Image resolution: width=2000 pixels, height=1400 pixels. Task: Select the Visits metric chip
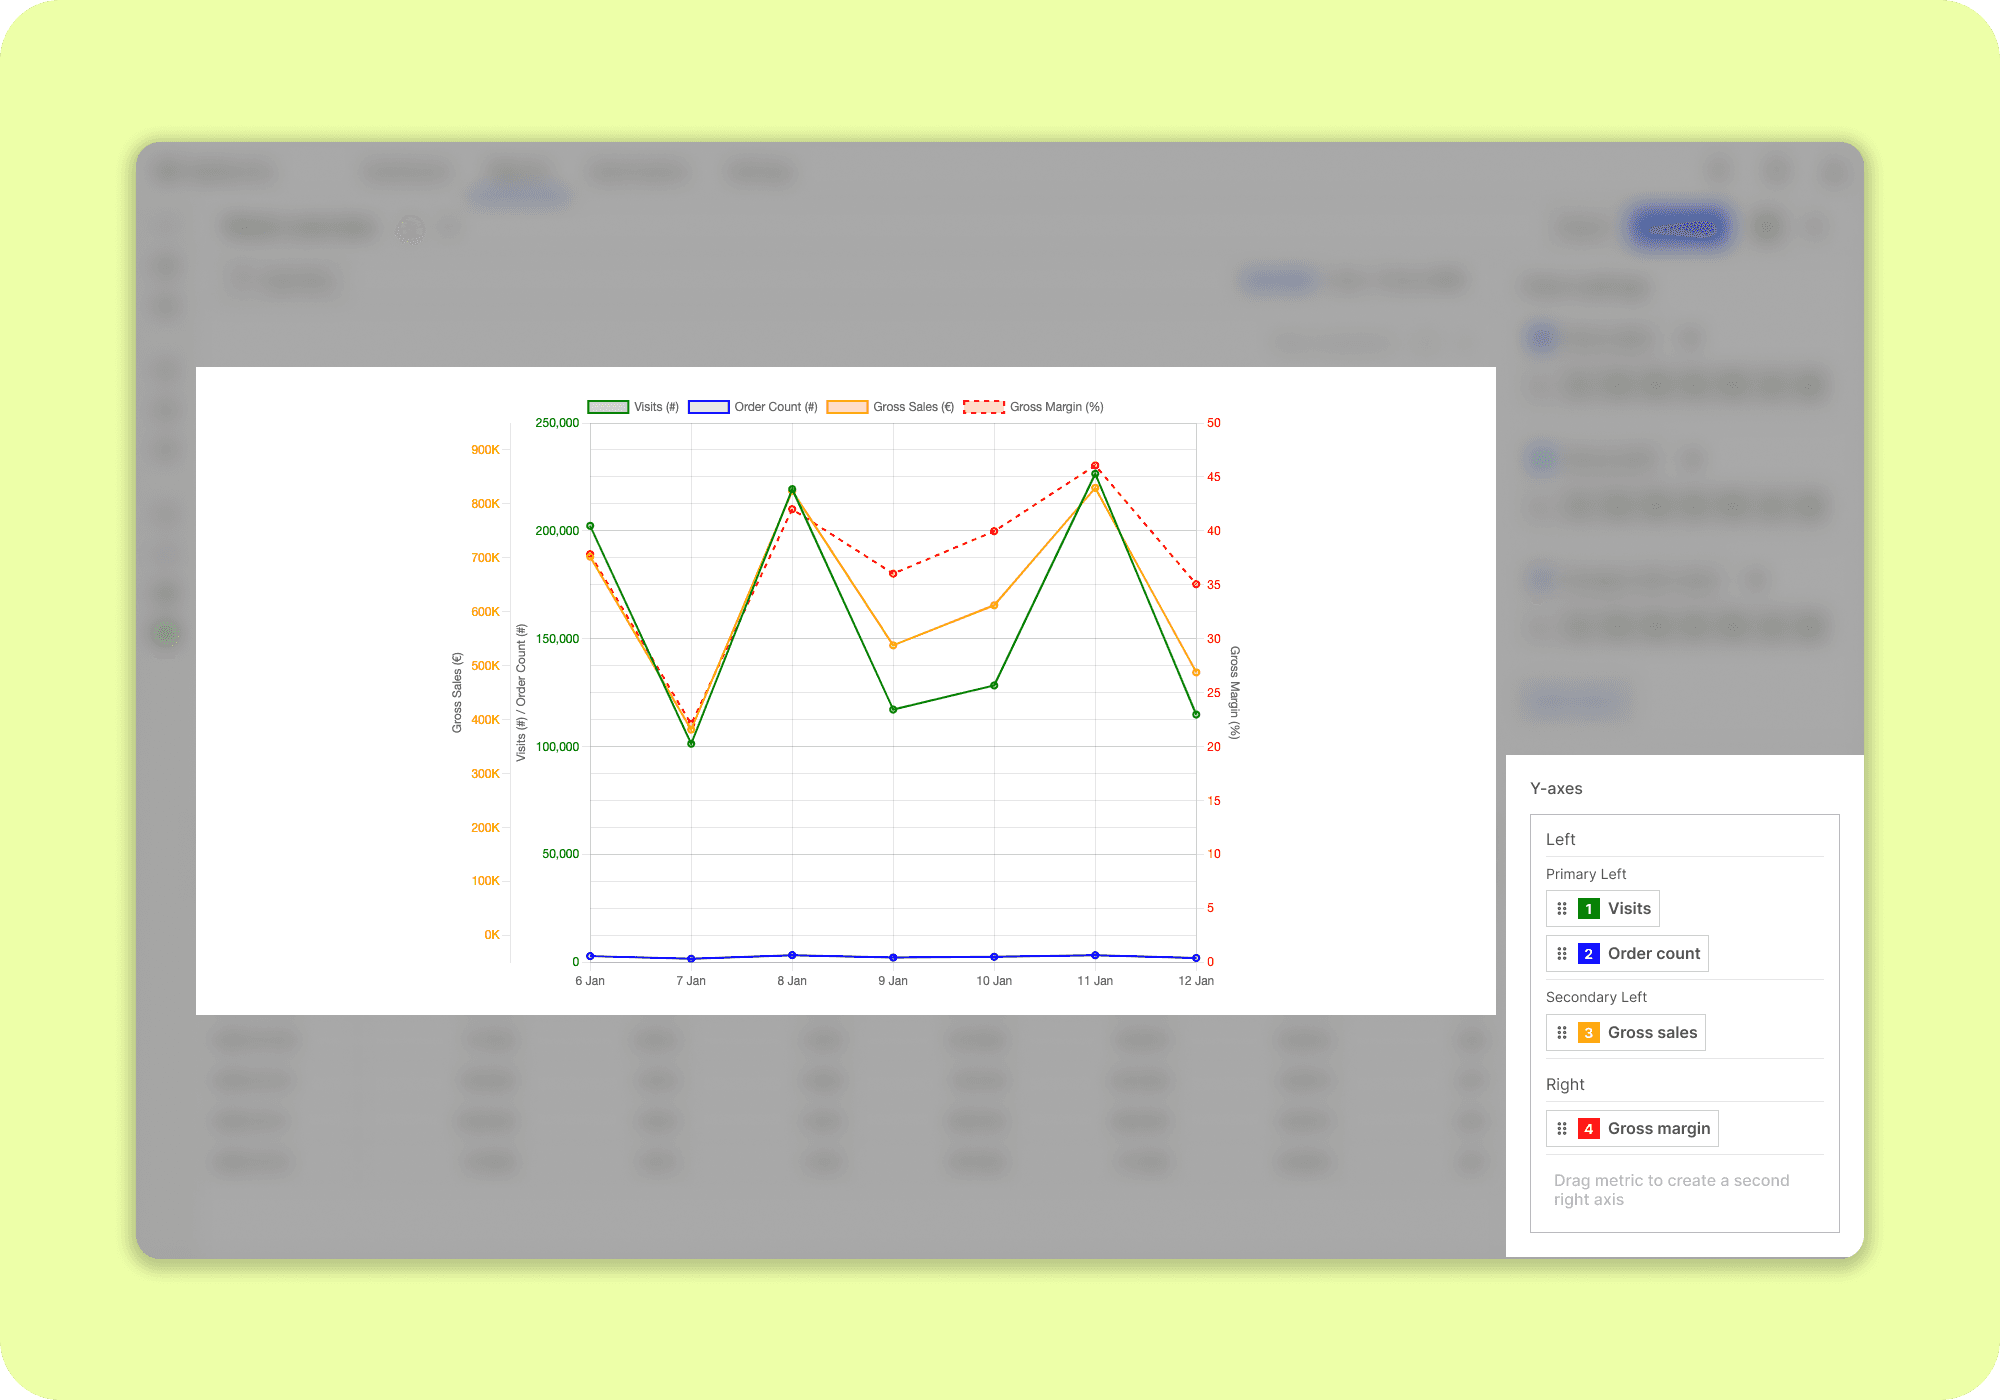coord(1628,909)
